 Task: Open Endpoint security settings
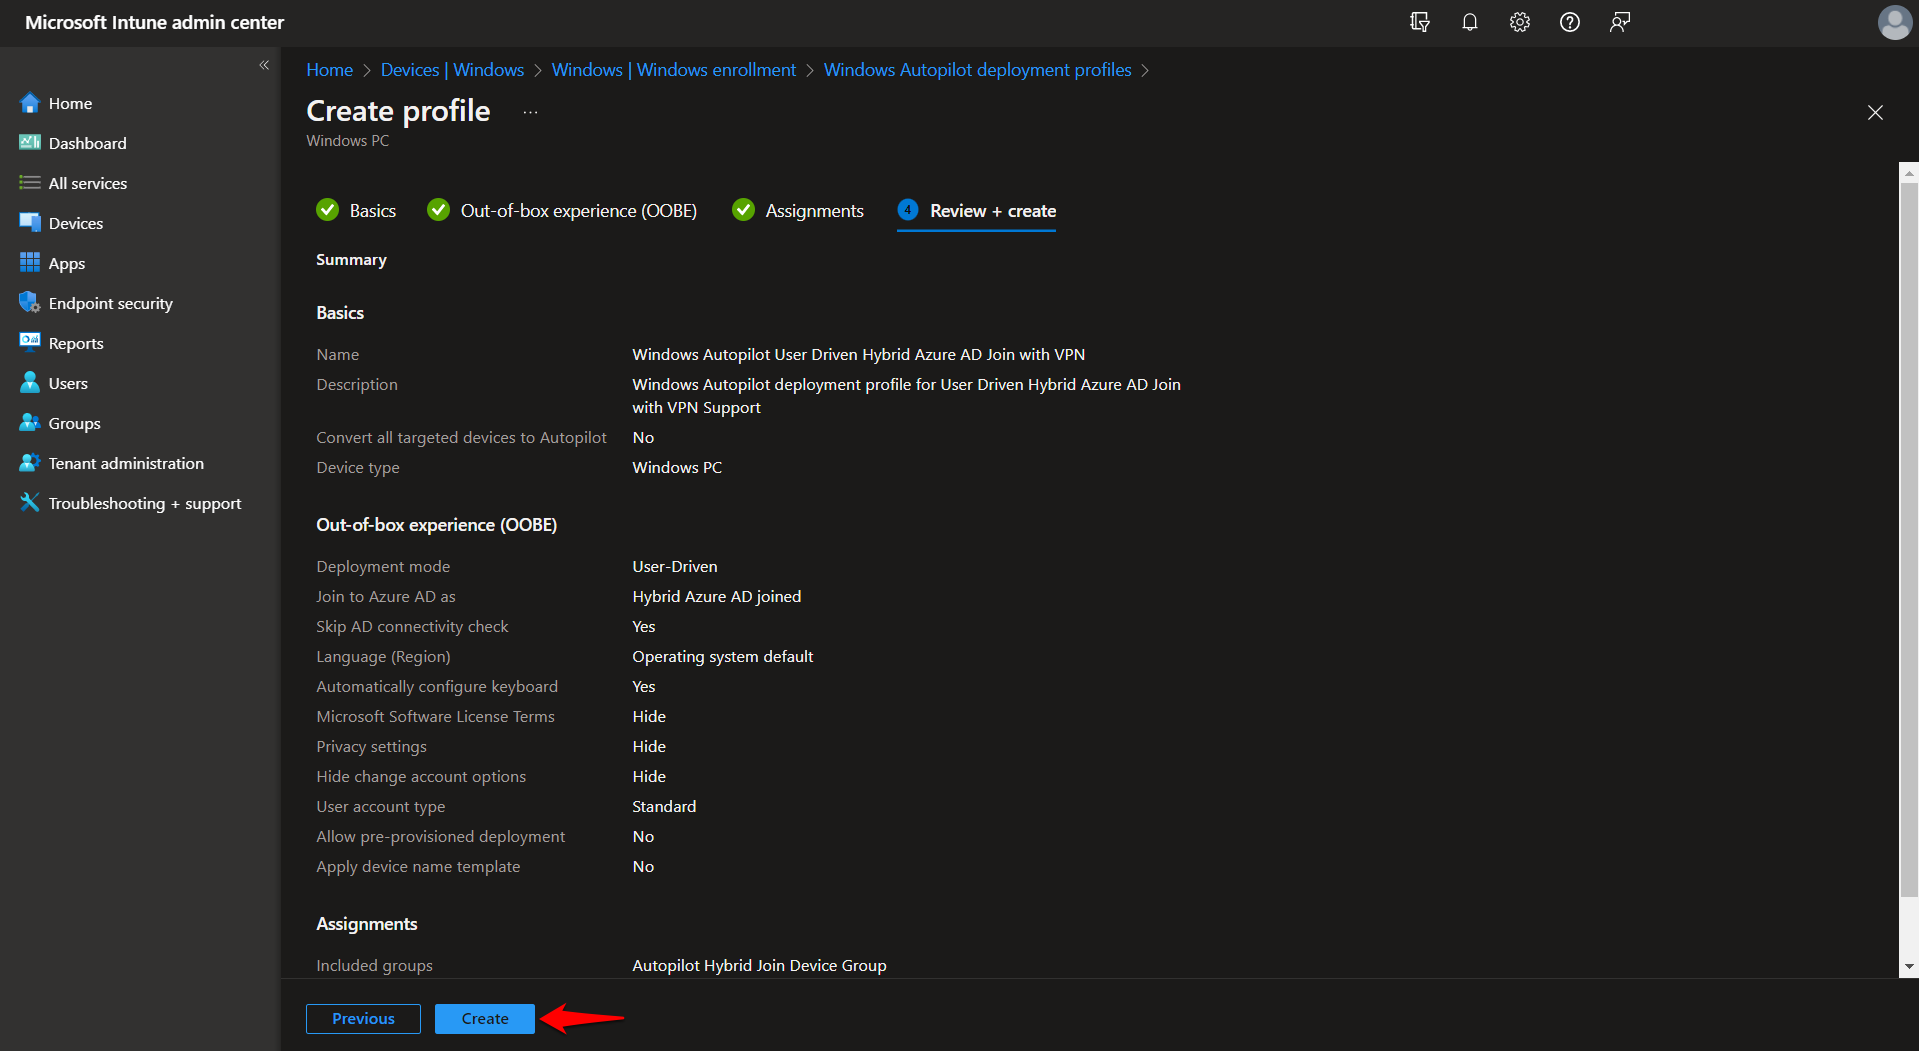coord(110,303)
